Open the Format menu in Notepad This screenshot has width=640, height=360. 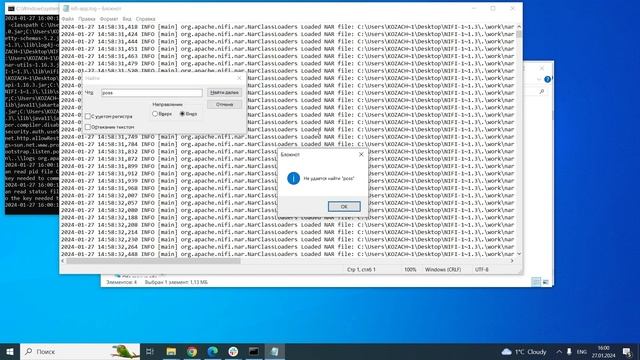[x=109, y=19]
